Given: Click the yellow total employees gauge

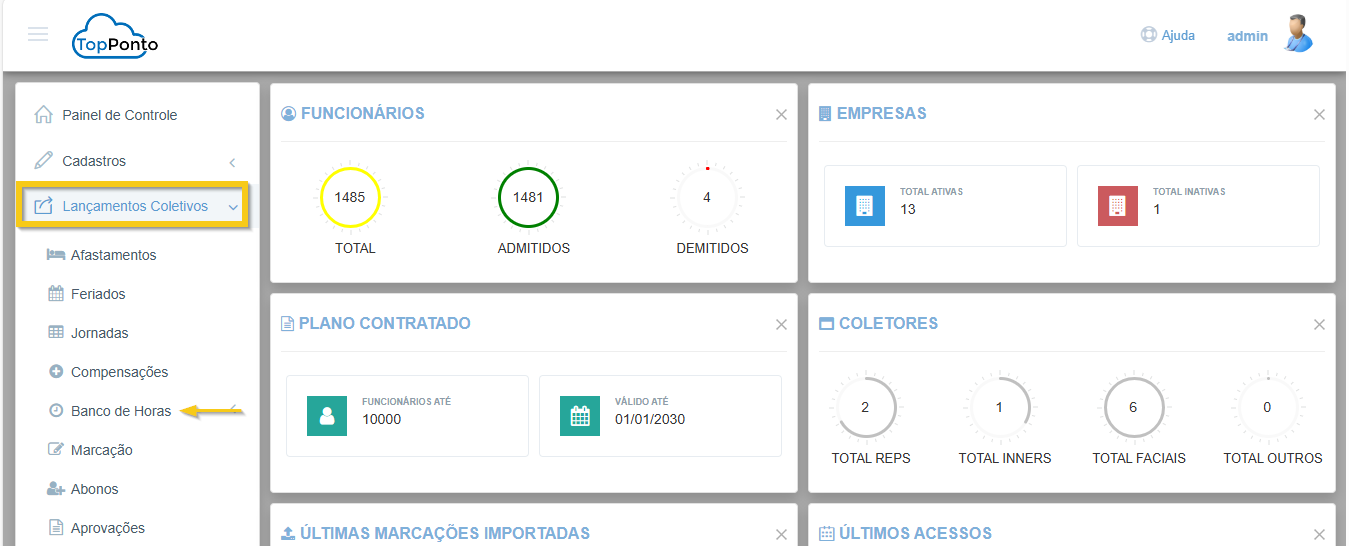Looking at the screenshot, I should coord(349,197).
